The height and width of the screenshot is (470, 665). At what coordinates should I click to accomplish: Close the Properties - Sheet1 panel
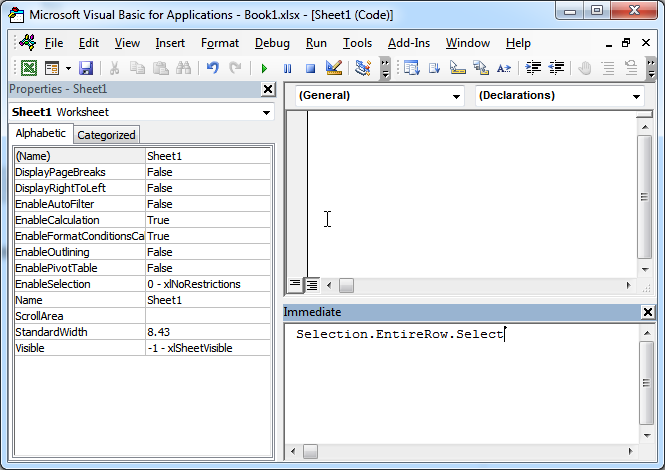pos(268,89)
